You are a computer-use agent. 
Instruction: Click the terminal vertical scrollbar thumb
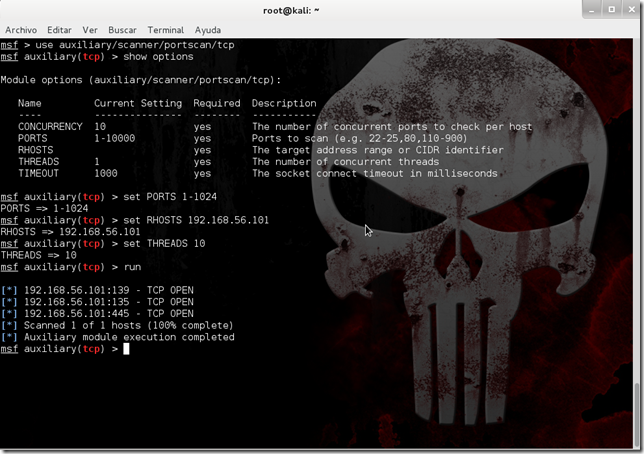tap(637, 414)
